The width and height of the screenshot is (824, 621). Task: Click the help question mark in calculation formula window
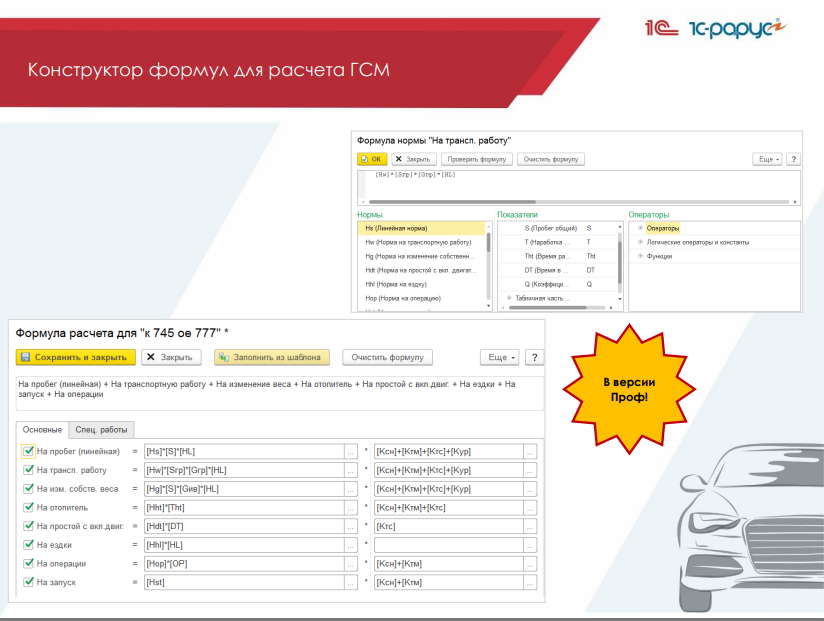coord(535,357)
